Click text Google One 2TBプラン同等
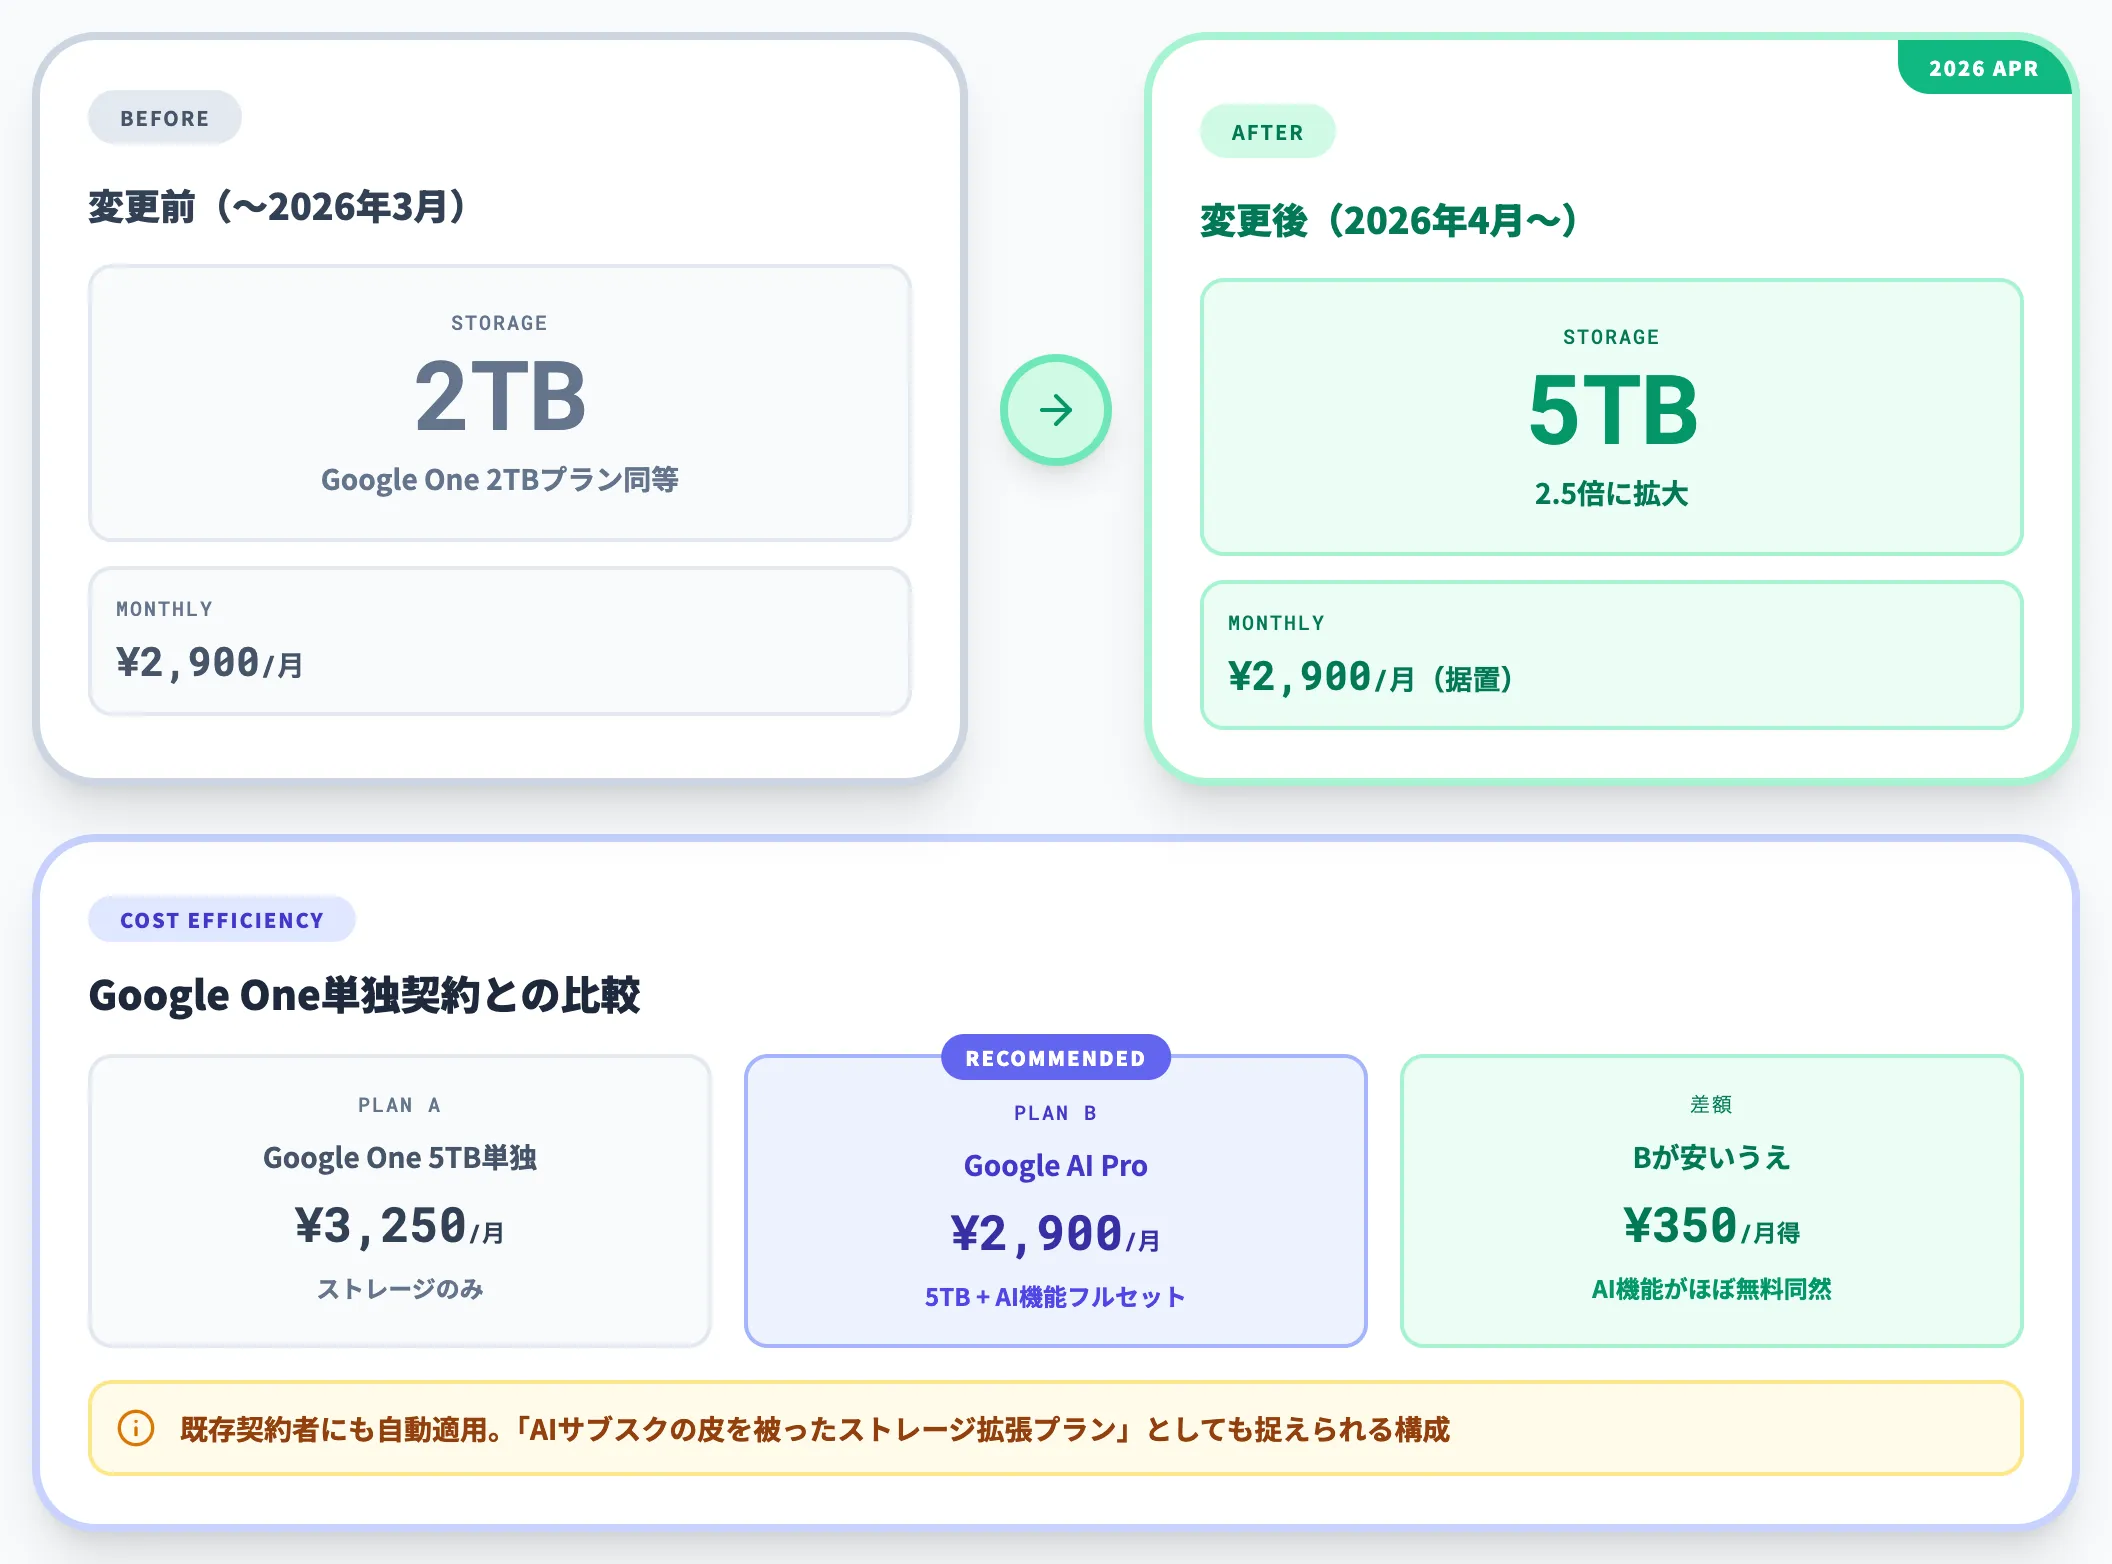This screenshot has width=2112, height=1564. [x=500, y=480]
